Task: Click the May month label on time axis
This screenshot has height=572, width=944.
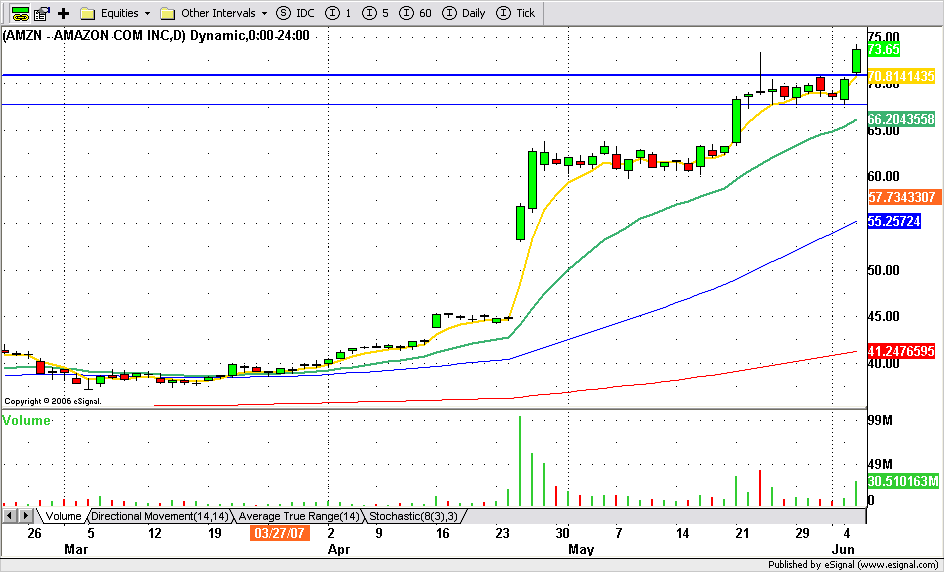Action: tap(581, 549)
